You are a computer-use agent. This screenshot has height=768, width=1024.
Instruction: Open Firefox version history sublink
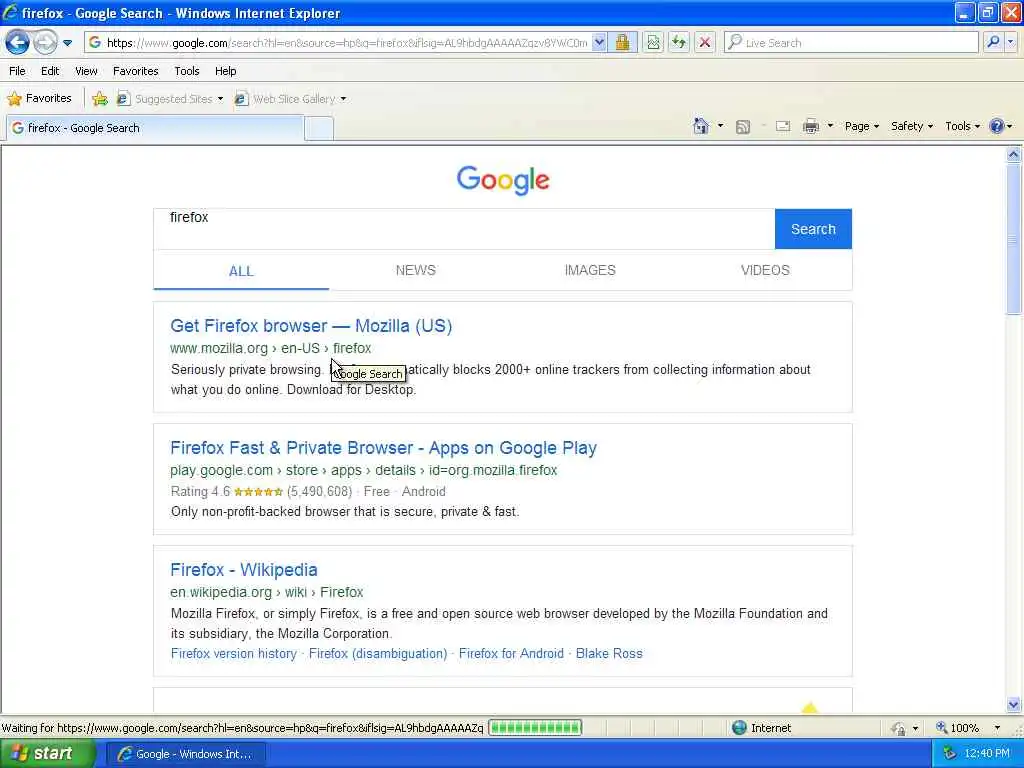(233, 654)
